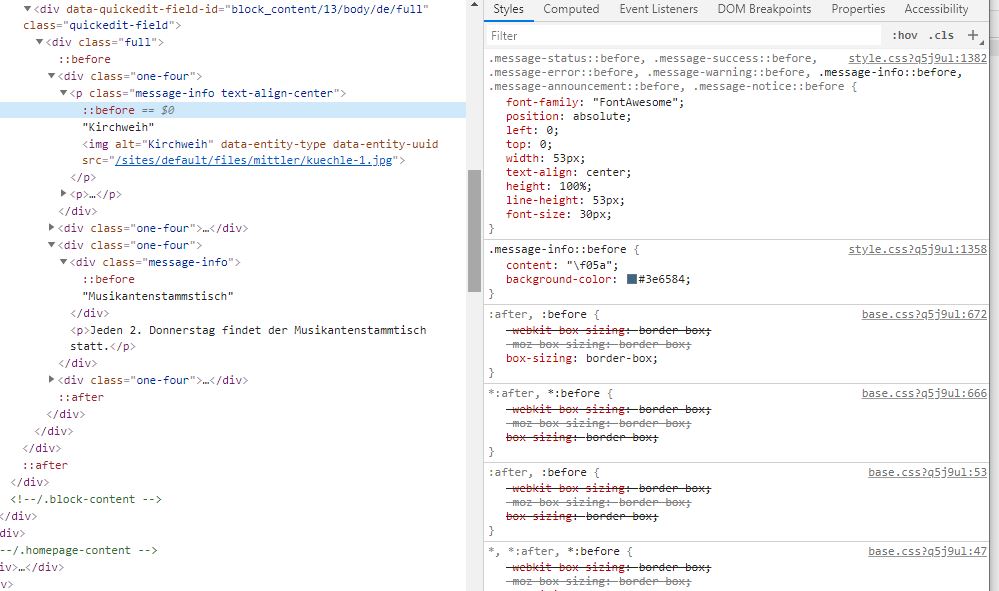Click the Filter styles input field
The image size is (999, 591).
[680, 36]
